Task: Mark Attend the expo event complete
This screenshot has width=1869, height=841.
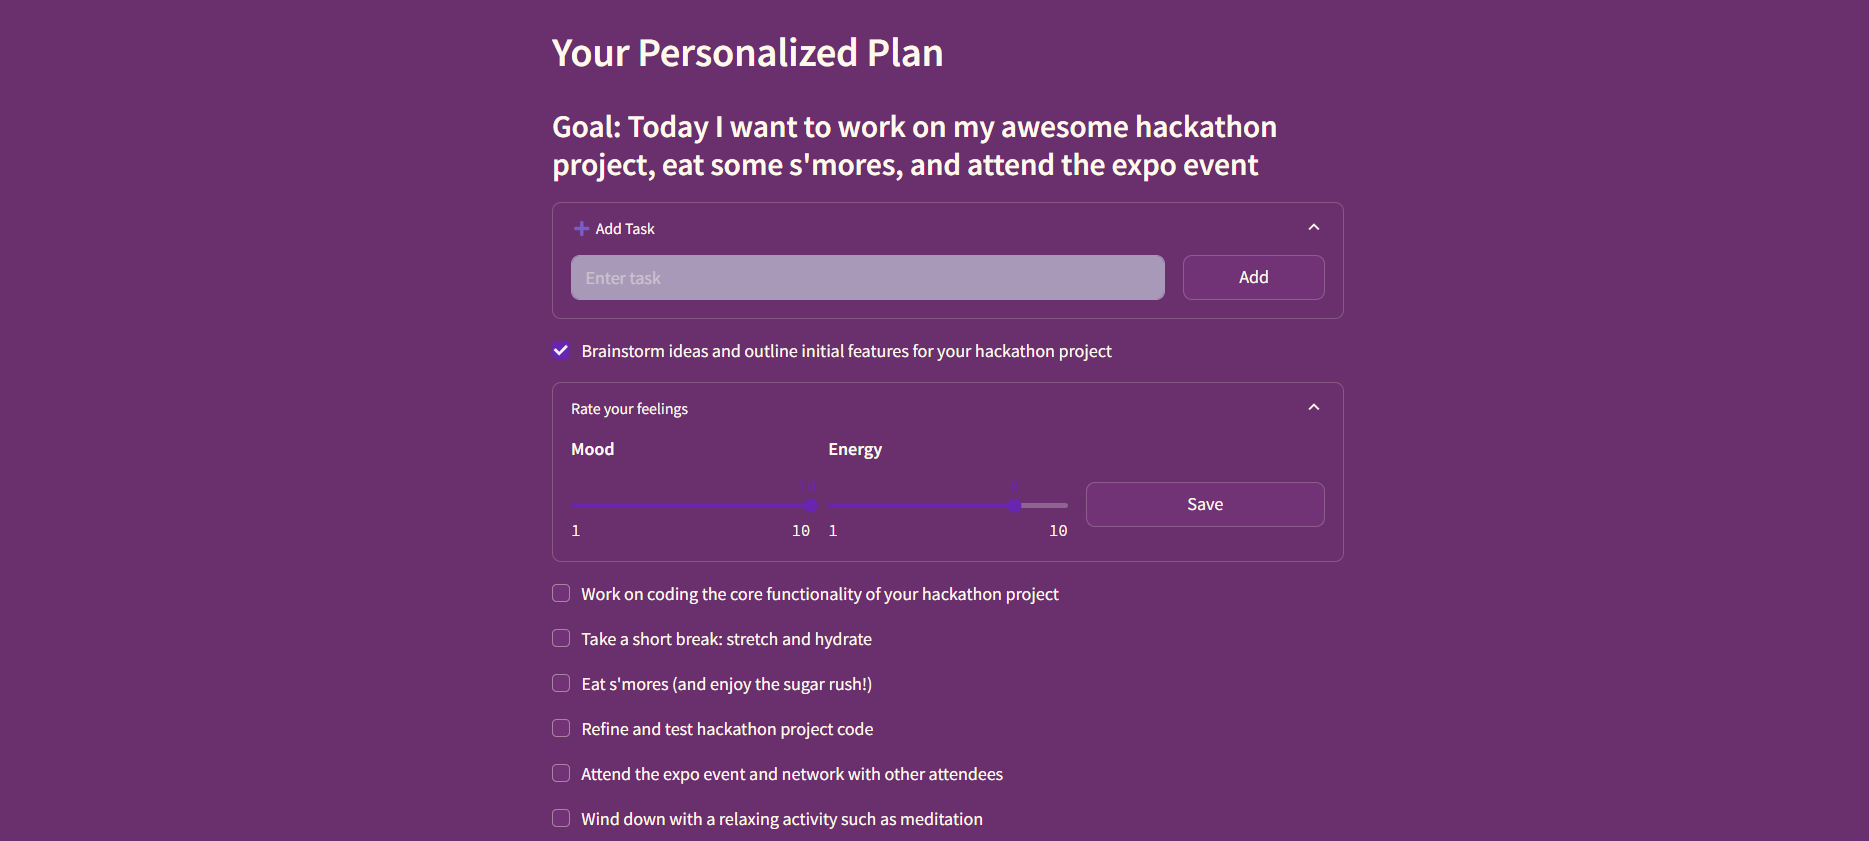Action: click(561, 774)
